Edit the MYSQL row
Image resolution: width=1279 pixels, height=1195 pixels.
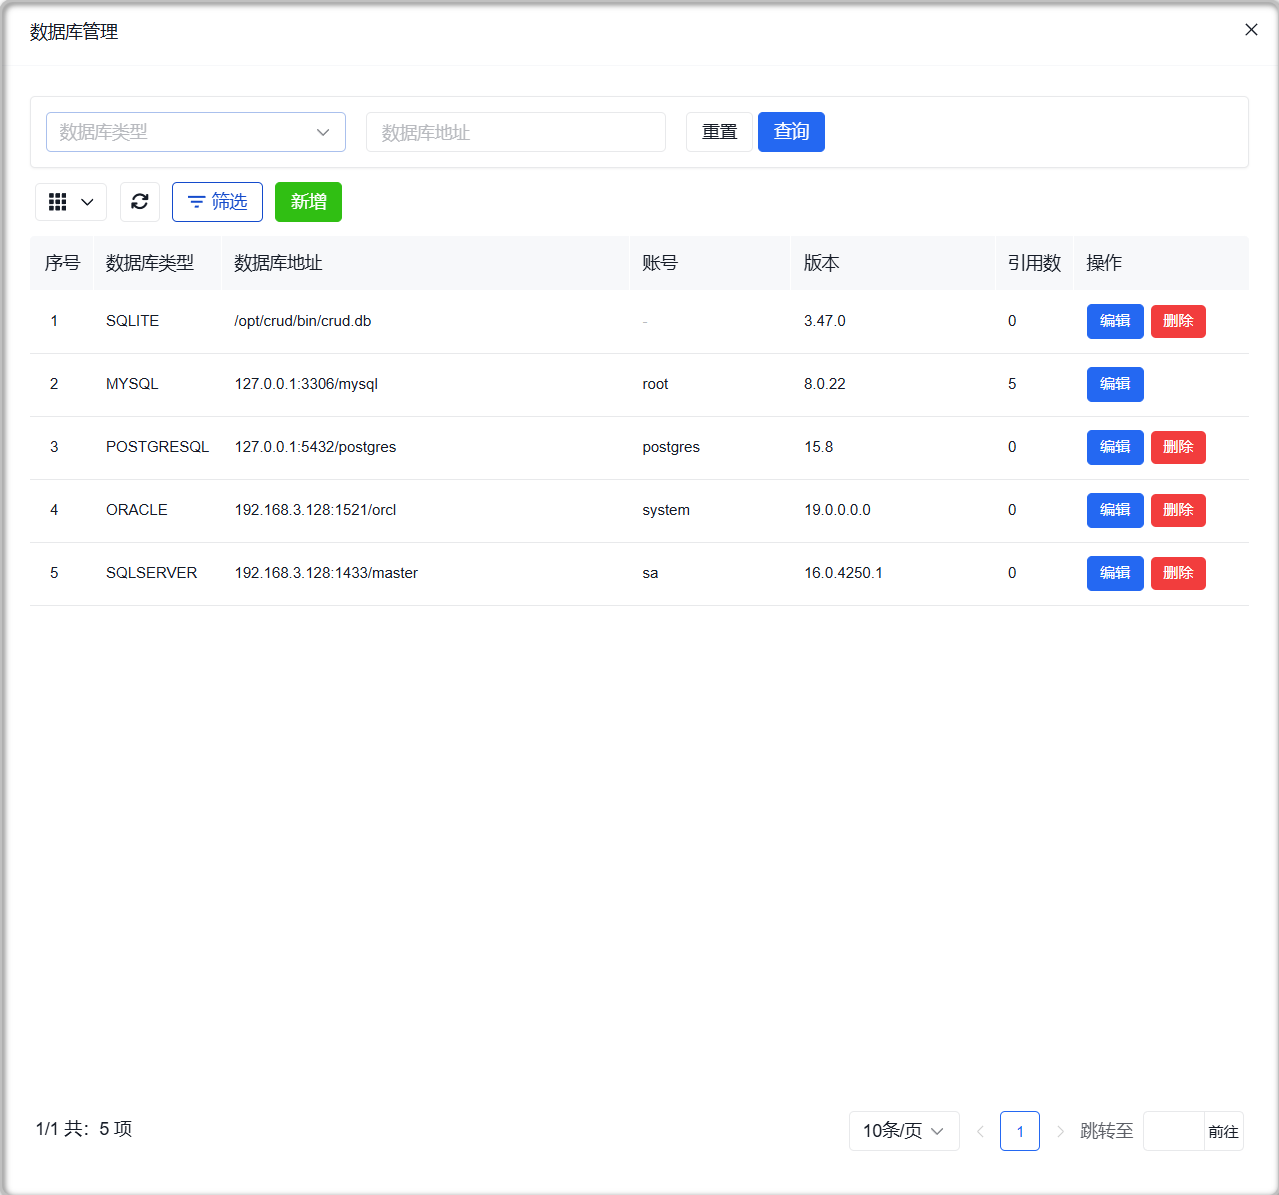click(x=1115, y=384)
